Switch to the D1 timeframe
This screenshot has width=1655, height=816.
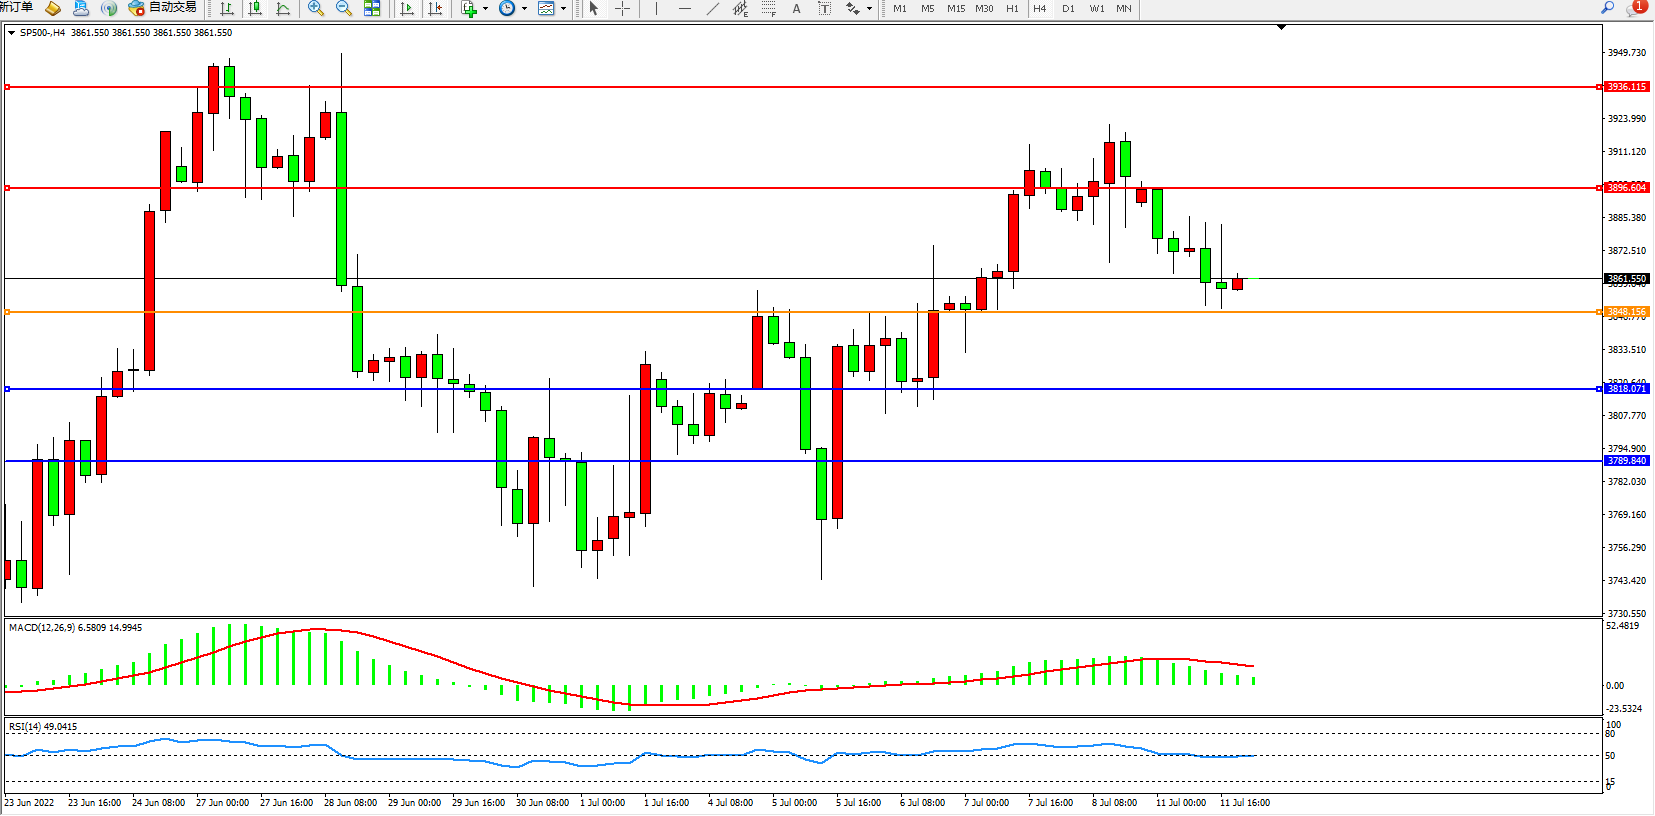coord(1068,9)
